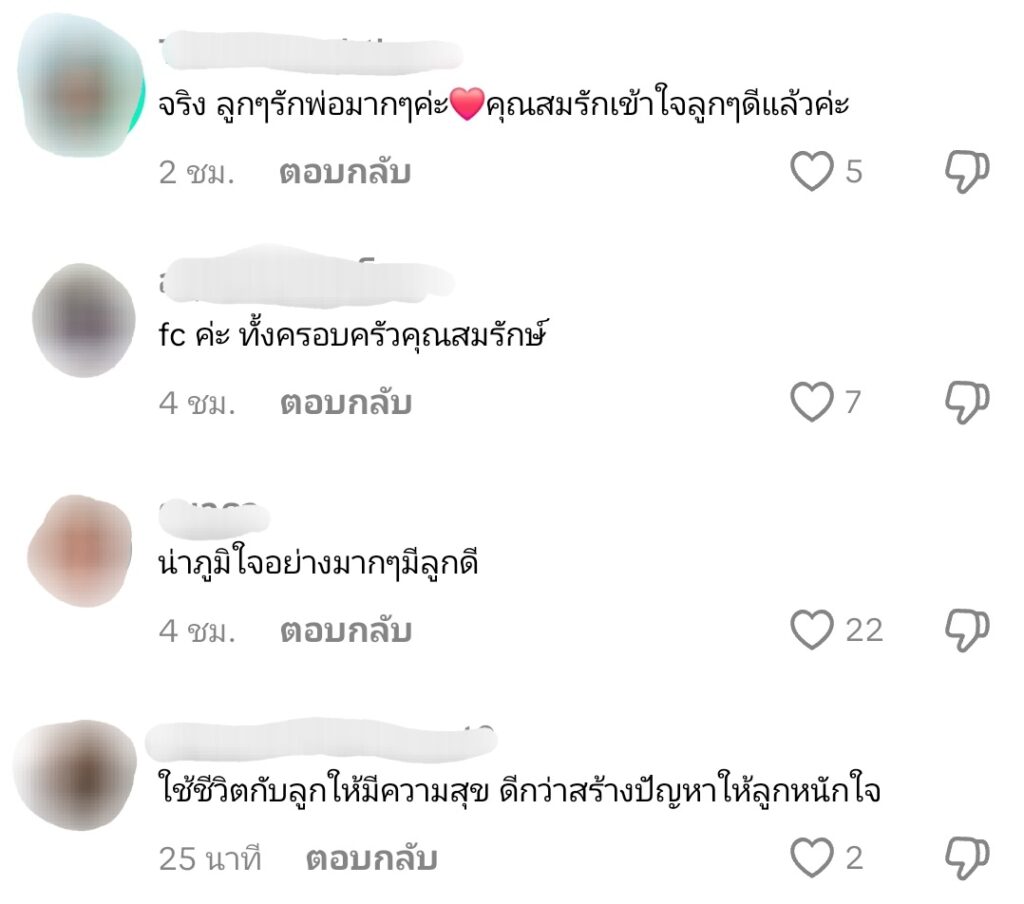Like the 'fc ค่ะ' comment
The height and width of the screenshot is (904, 1024).
click(x=812, y=402)
